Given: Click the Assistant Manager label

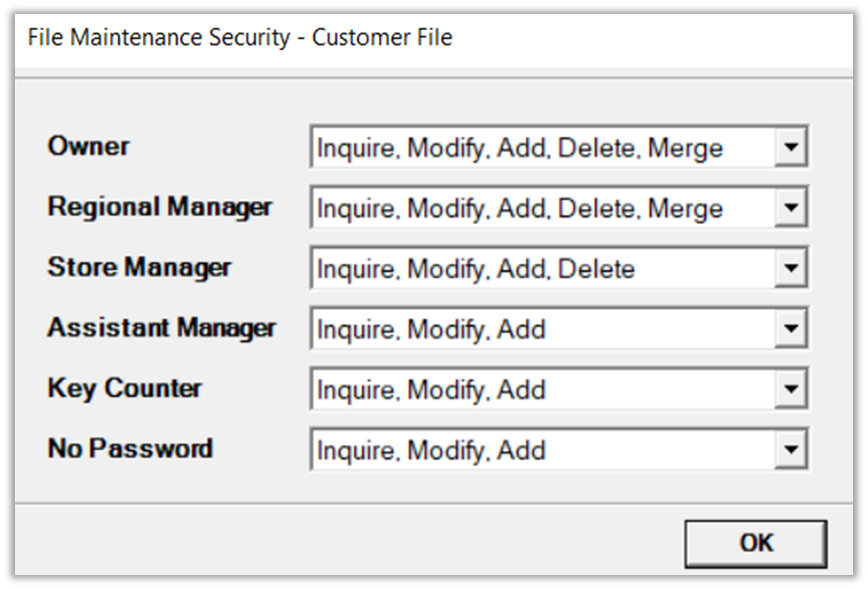Looking at the screenshot, I should tap(162, 327).
